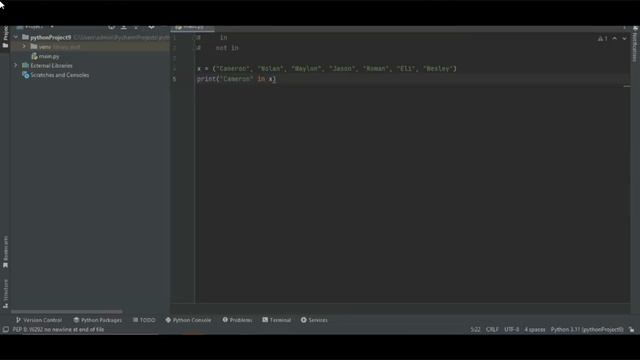Viewport: 640px width, 360px height.
Task: Click the External Libraries icon
Action: coord(25,65)
